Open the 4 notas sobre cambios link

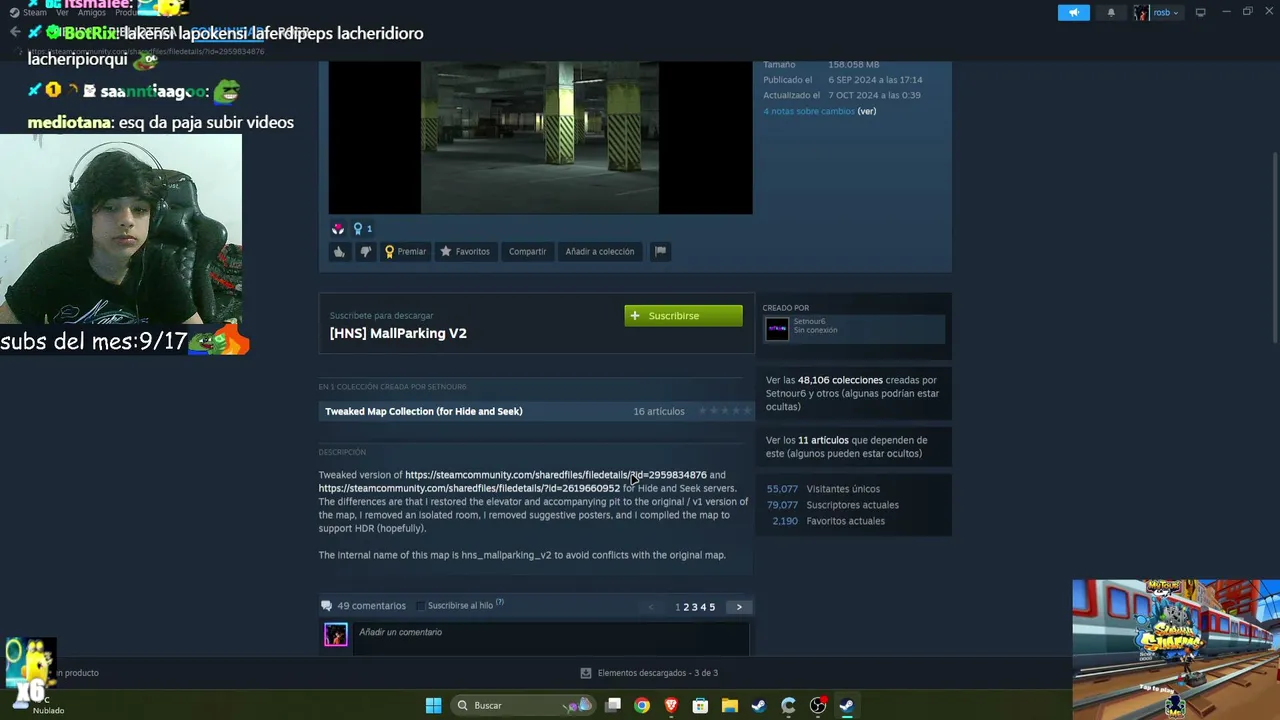tap(809, 111)
